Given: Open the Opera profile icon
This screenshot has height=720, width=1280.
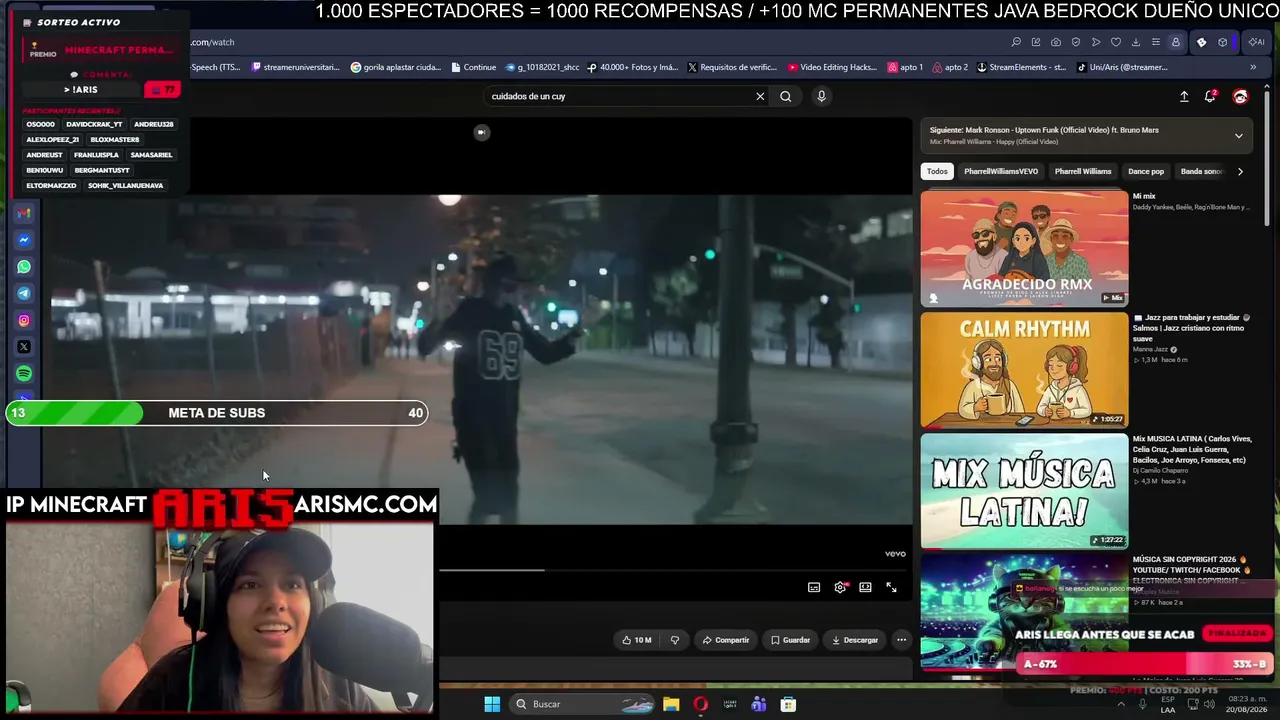Looking at the screenshot, I should pos(1176,42).
